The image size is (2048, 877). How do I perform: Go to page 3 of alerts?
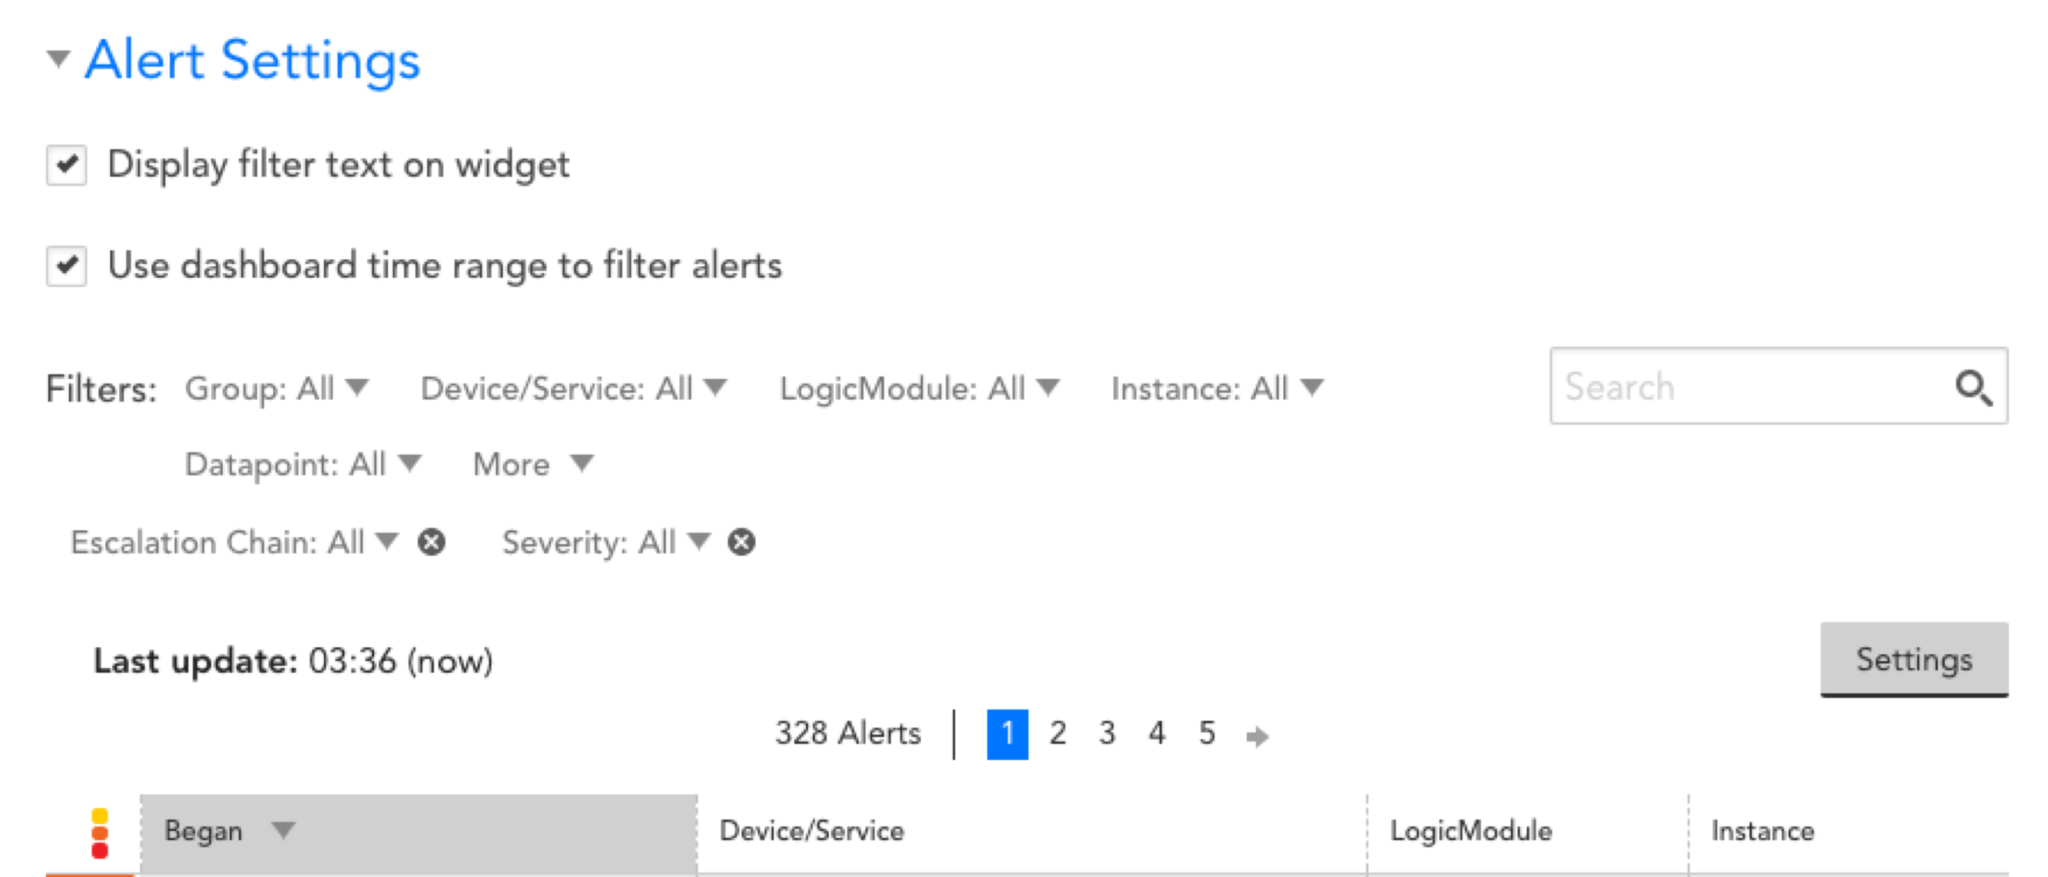click(x=1107, y=733)
